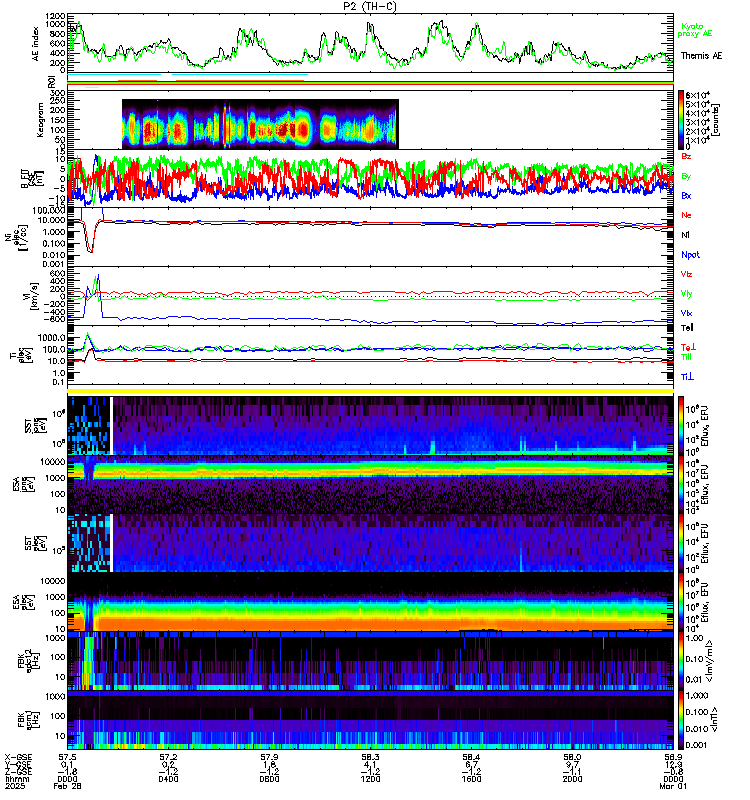Select the green "Viy" velocity legend label

(686, 294)
